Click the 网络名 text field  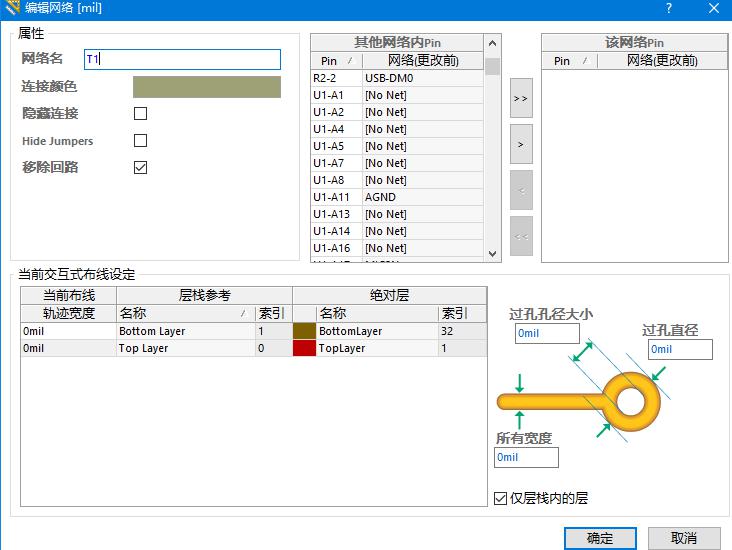tap(182, 60)
